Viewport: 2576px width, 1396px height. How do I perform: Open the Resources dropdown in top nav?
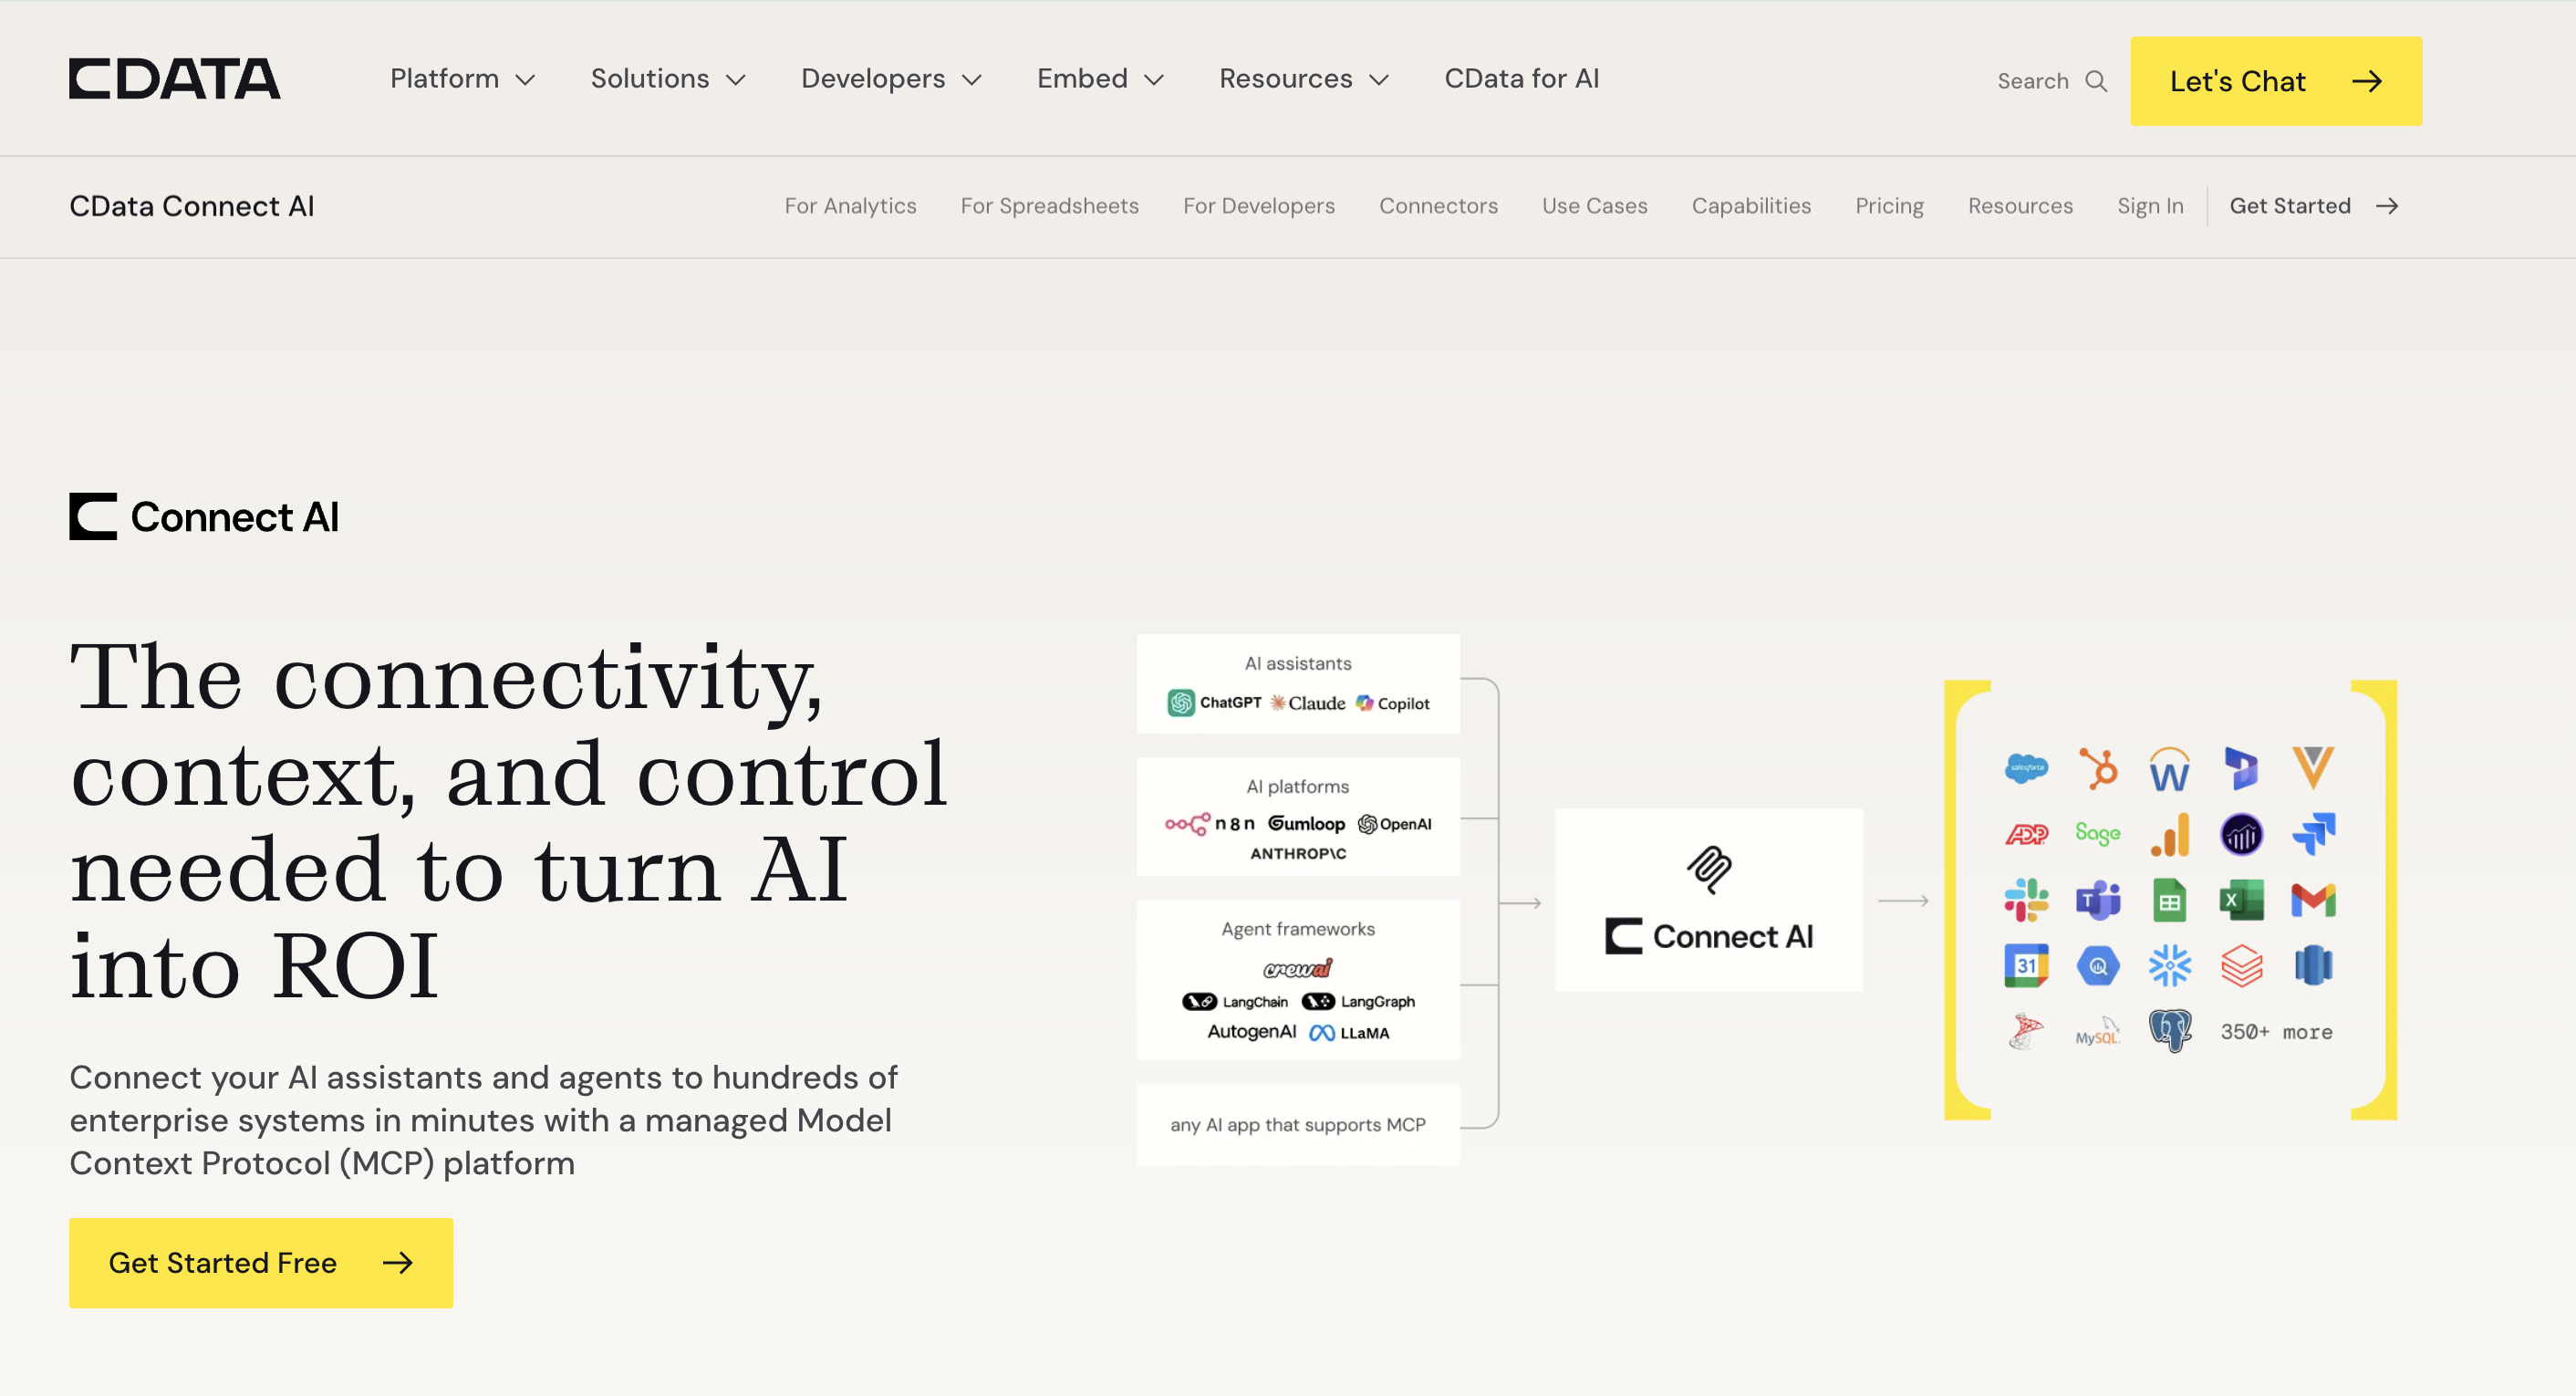click(1304, 79)
